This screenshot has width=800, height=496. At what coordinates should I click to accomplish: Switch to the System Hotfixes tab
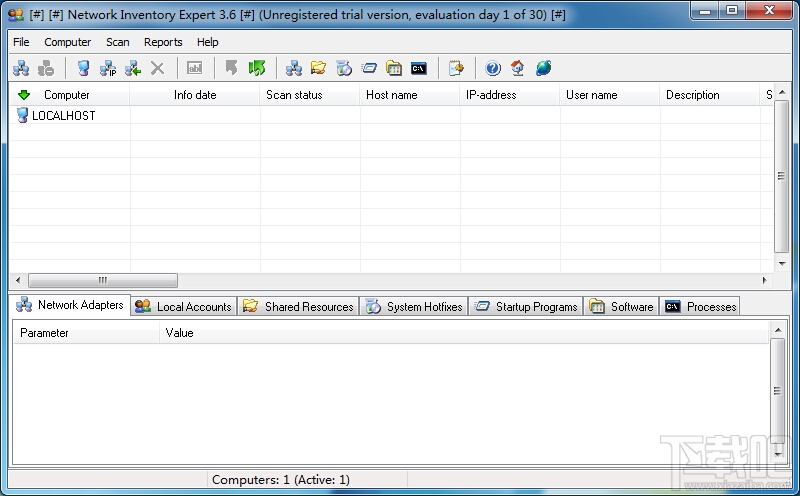pos(414,306)
